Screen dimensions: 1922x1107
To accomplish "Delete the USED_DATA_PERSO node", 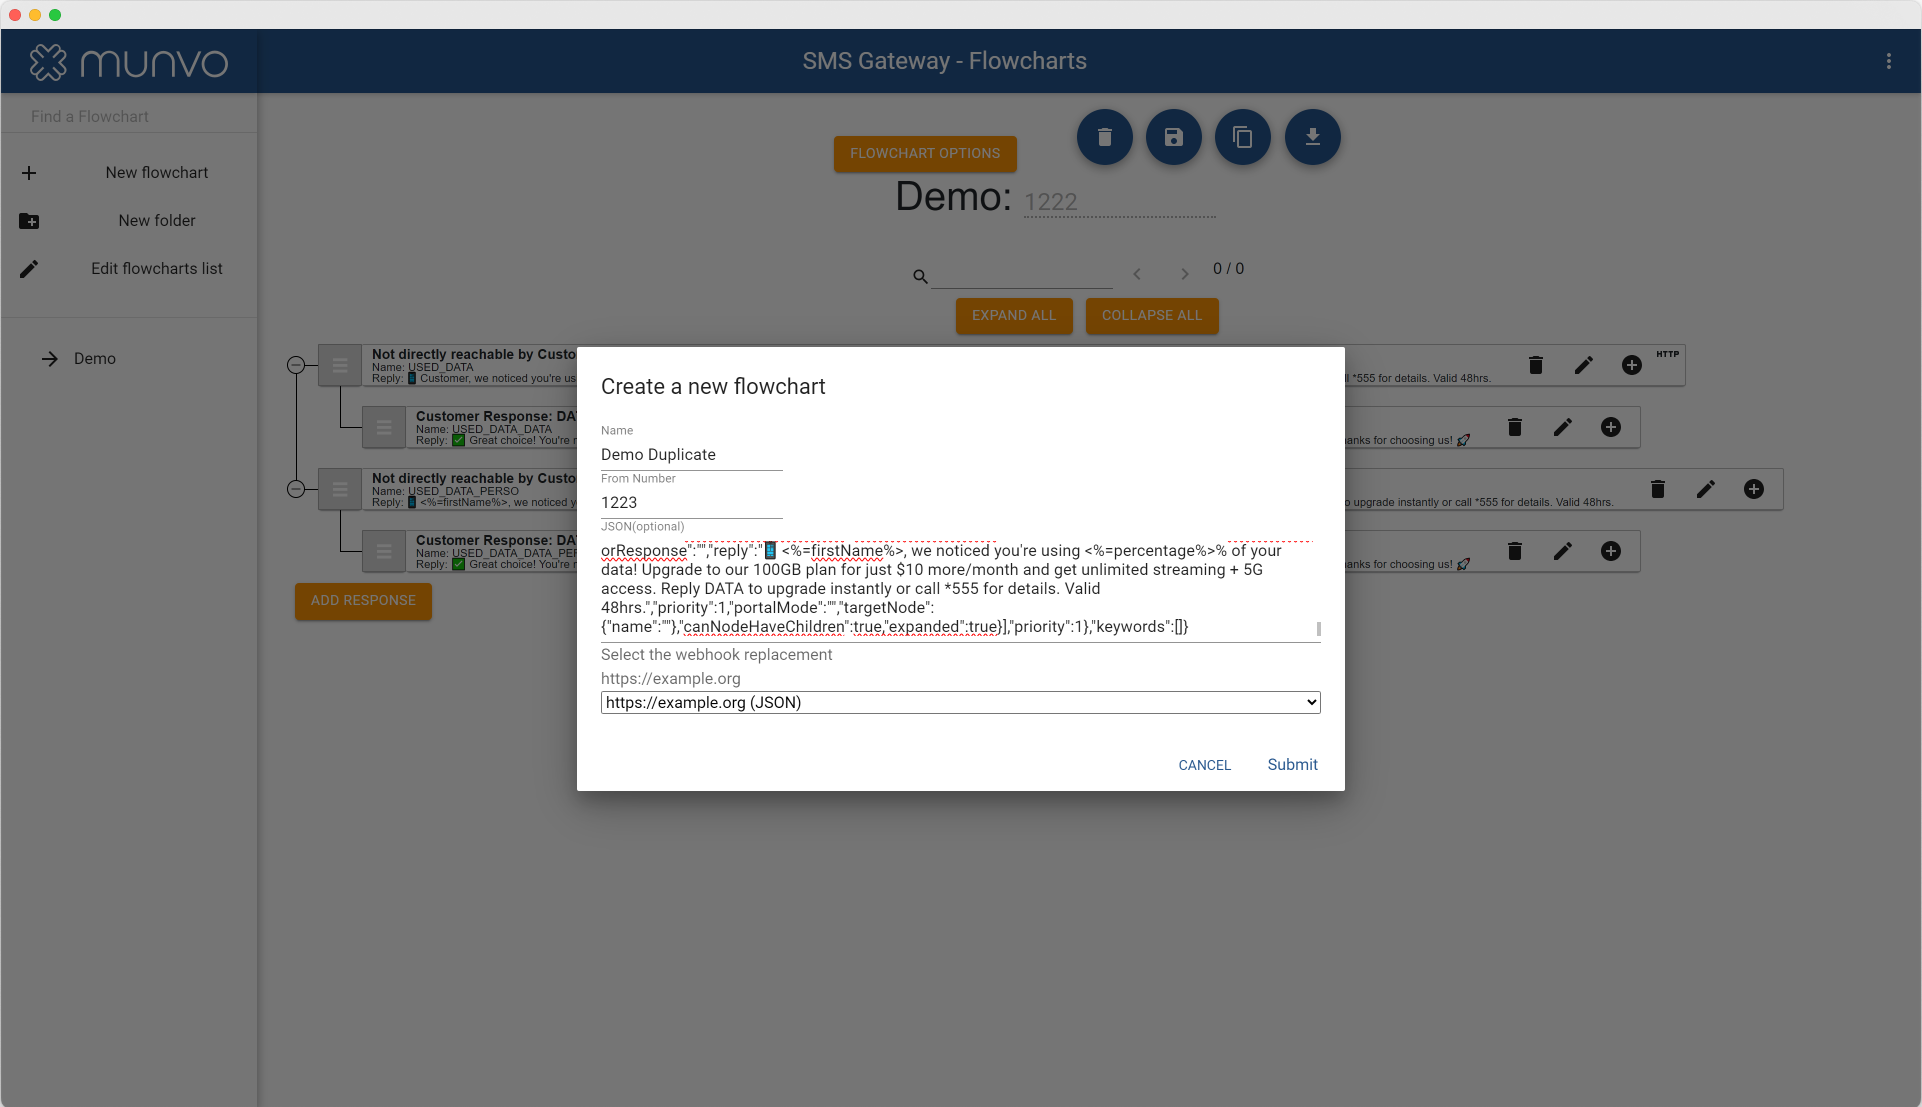I will point(1658,489).
